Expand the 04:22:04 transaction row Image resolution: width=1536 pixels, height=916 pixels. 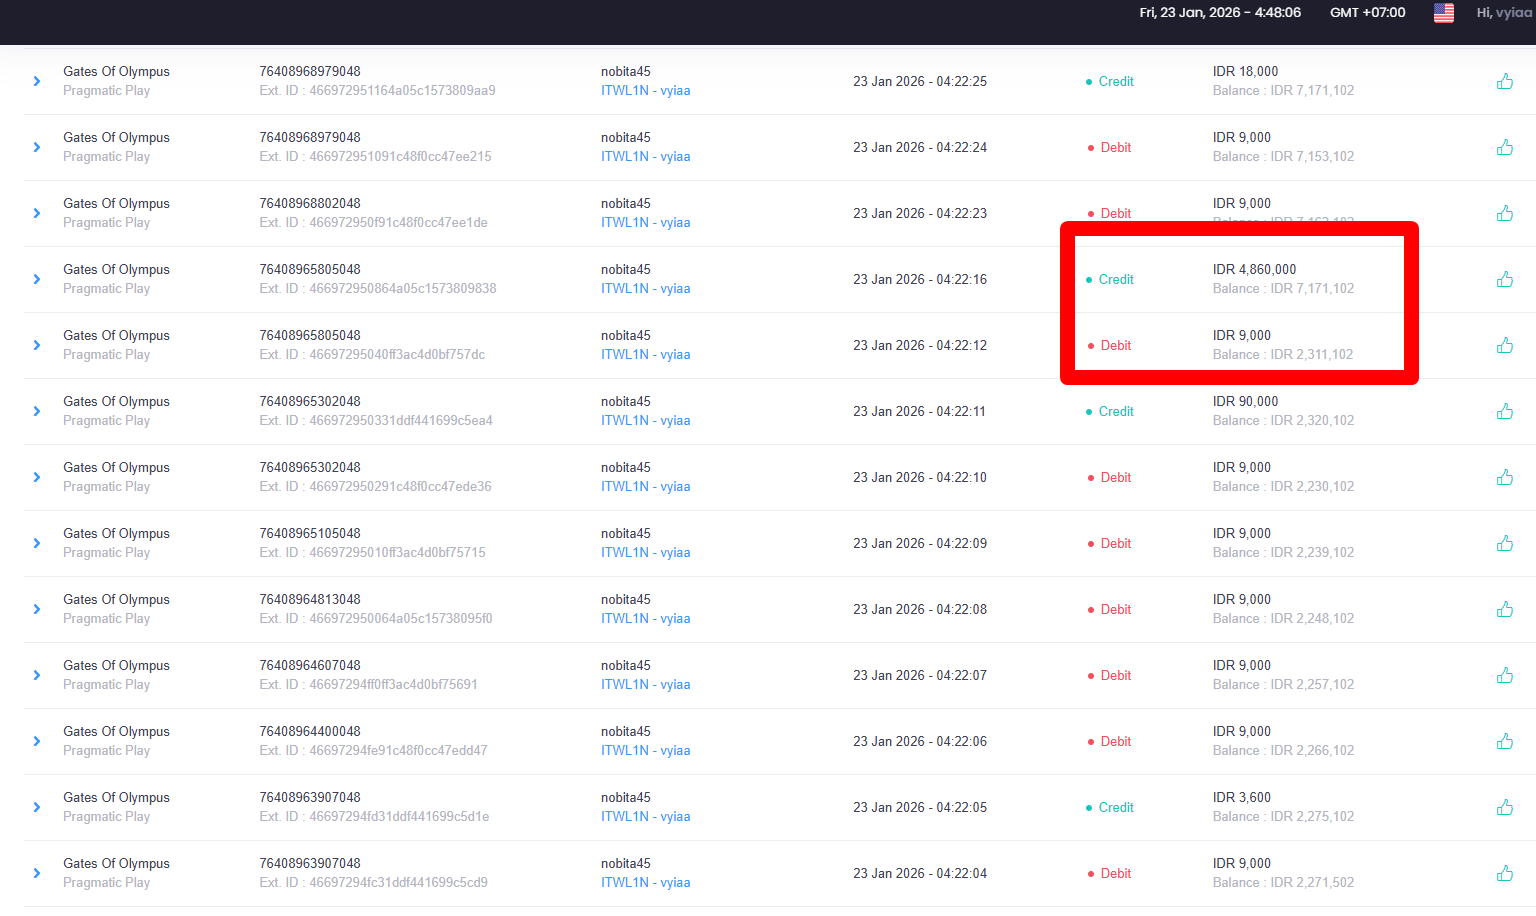tap(37, 873)
